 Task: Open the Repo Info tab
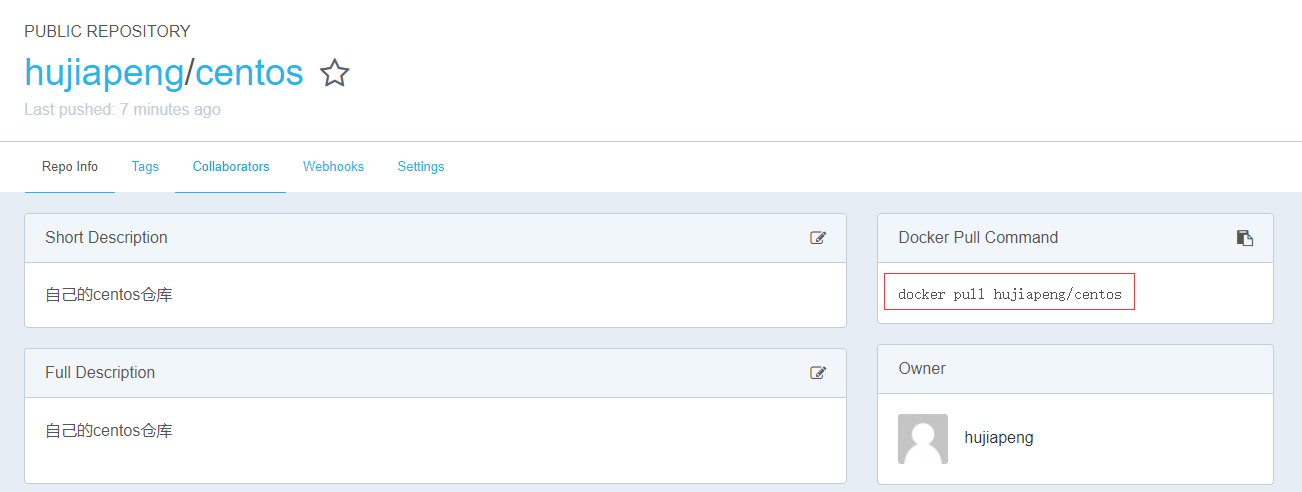70,167
